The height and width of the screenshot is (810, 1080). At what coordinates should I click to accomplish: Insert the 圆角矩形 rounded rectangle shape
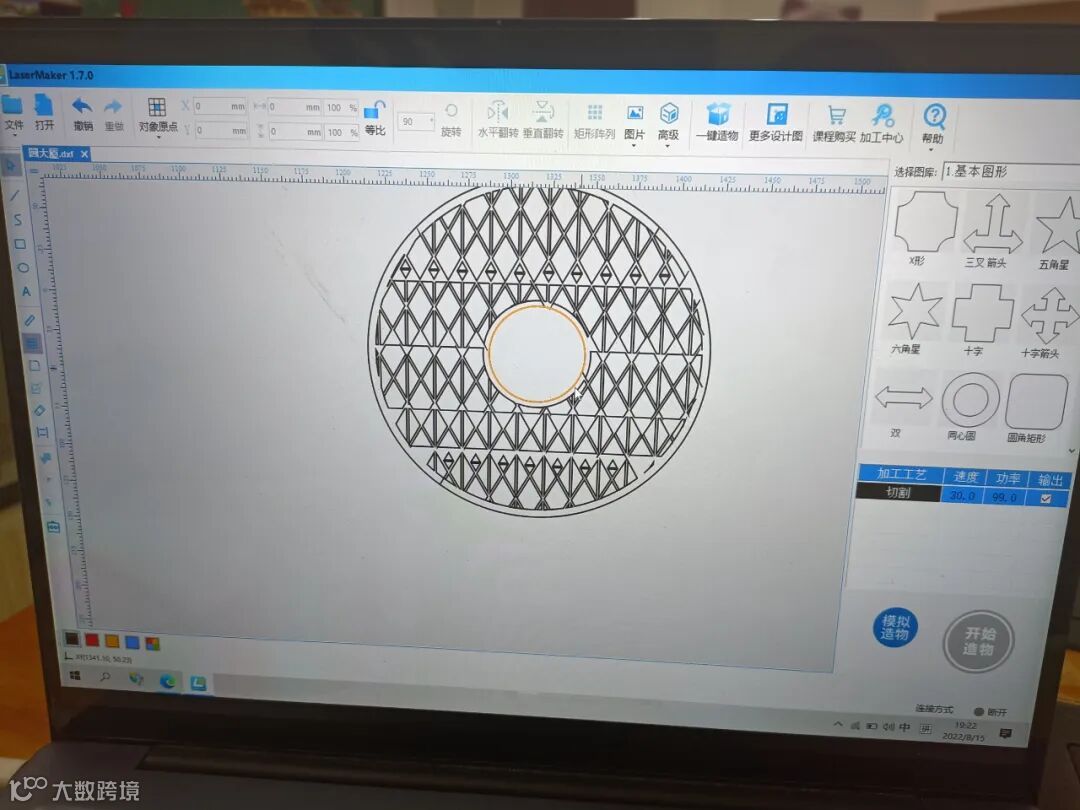tap(1036, 402)
